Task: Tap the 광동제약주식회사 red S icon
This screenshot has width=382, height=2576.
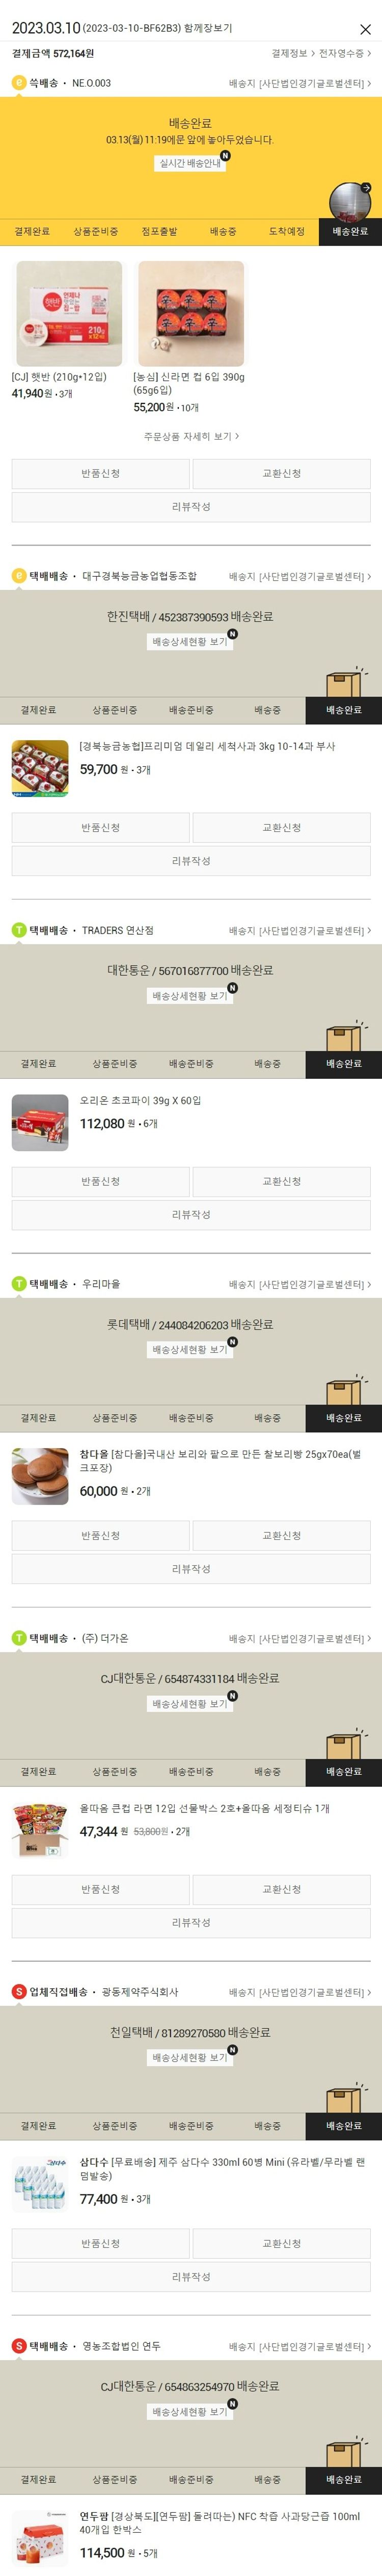Action: (x=18, y=1992)
